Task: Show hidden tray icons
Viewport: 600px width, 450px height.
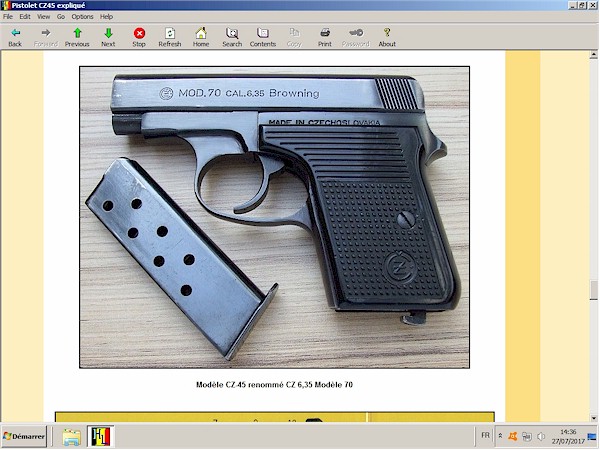Action: coord(500,436)
